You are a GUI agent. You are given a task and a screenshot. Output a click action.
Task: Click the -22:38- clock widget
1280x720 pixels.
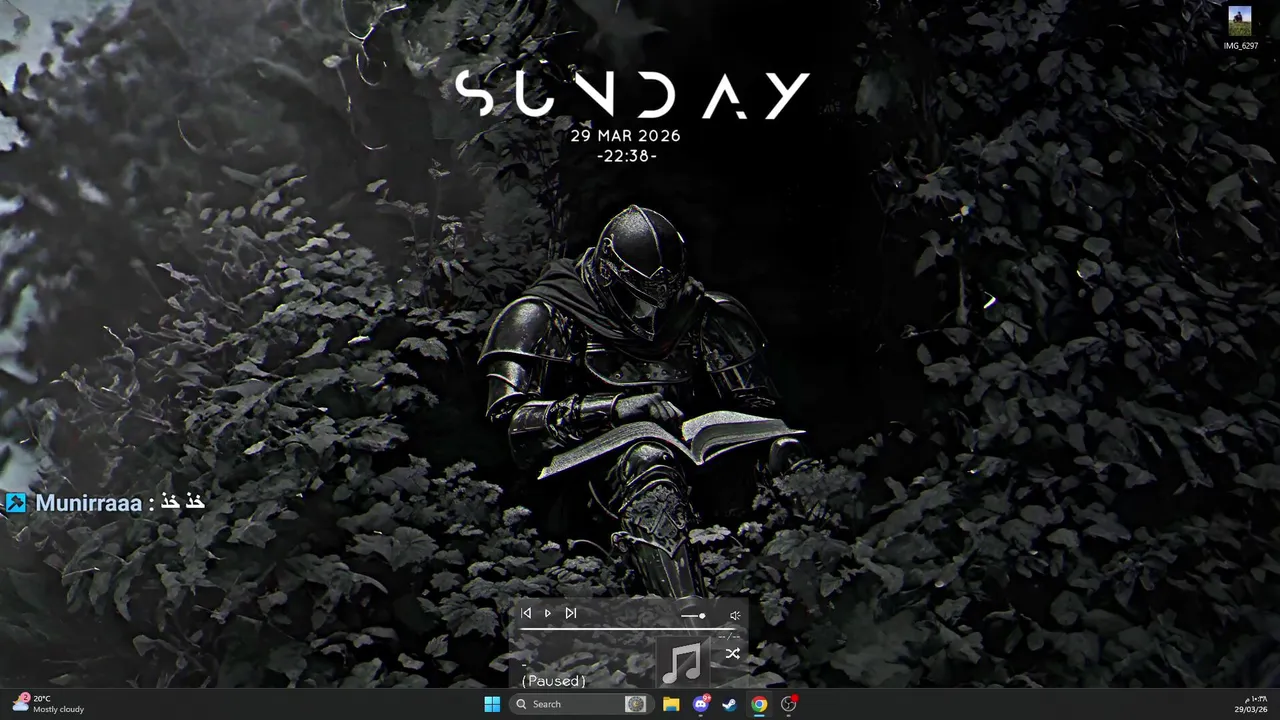[x=626, y=156]
